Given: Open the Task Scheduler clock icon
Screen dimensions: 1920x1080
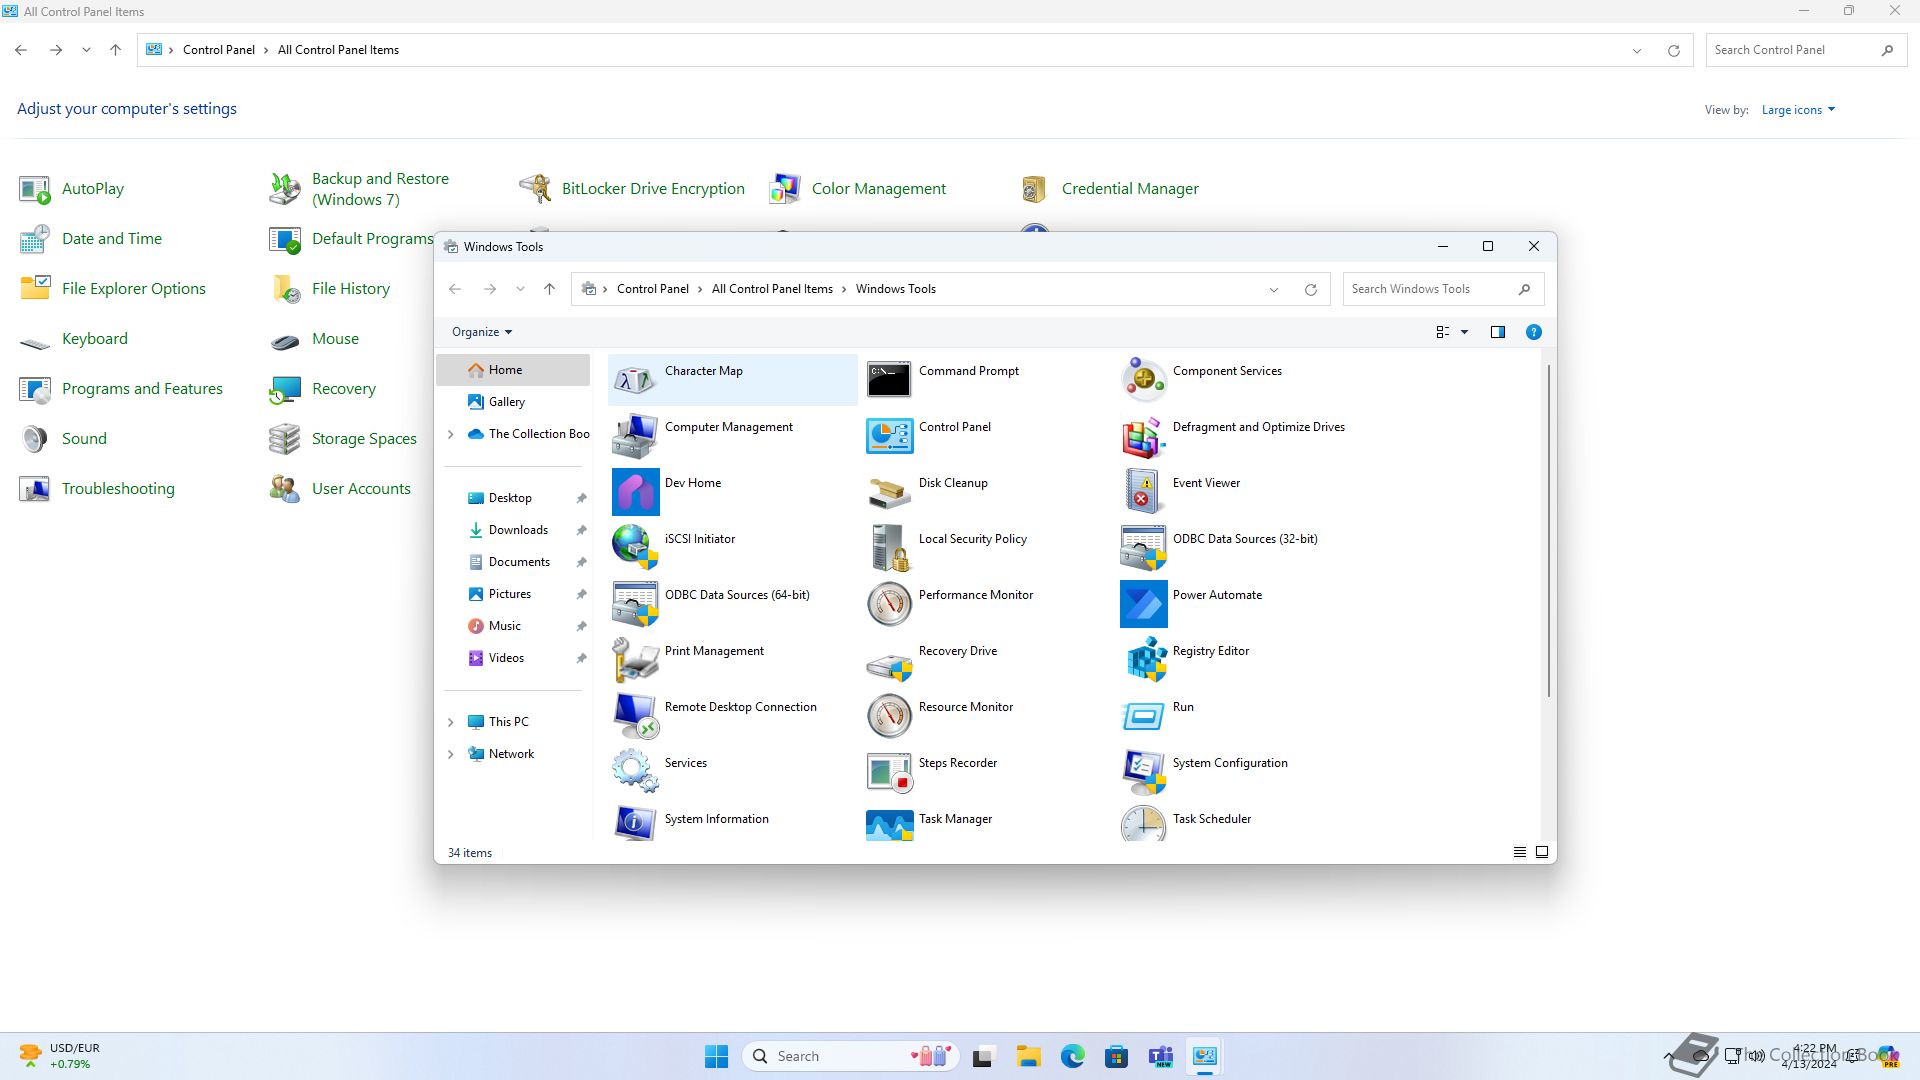Looking at the screenshot, I should coord(1143,824).
